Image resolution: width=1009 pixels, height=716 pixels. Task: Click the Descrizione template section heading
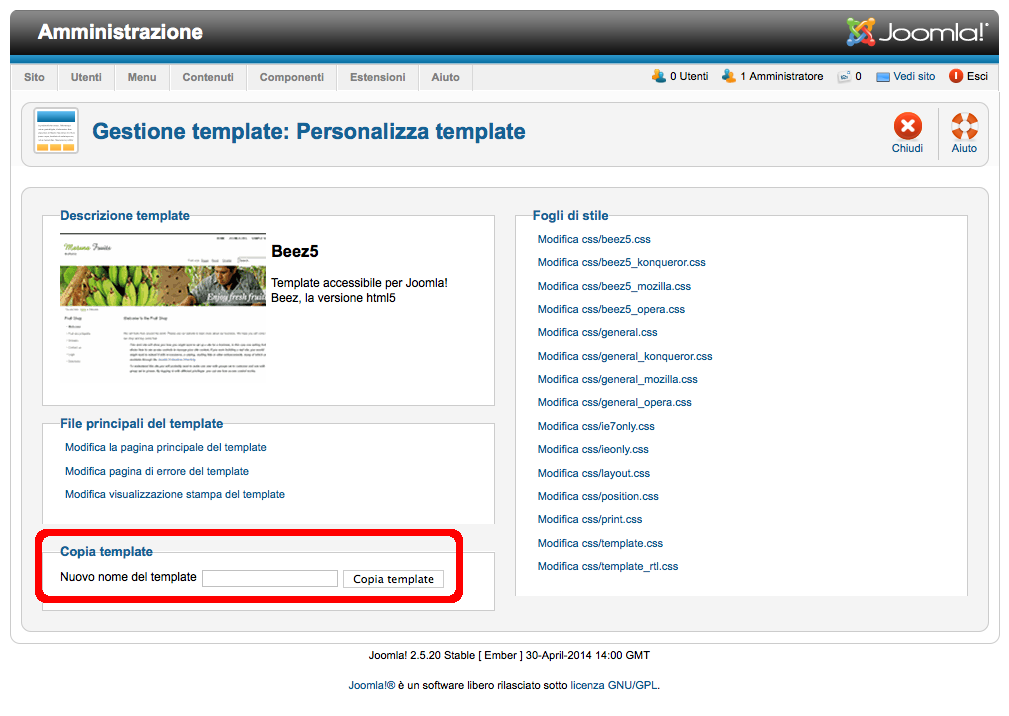(125, 216)
